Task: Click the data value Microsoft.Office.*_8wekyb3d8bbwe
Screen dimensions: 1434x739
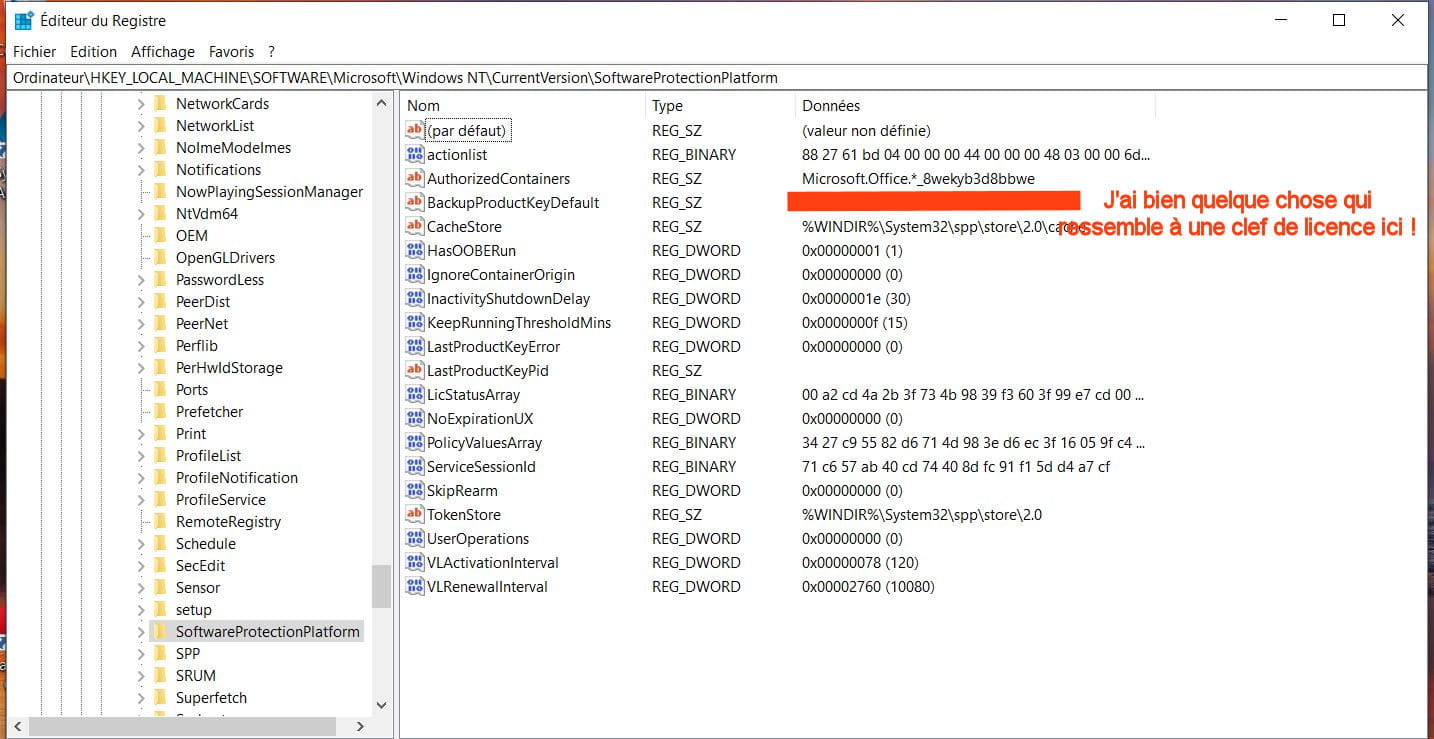Action: point(918,178)
